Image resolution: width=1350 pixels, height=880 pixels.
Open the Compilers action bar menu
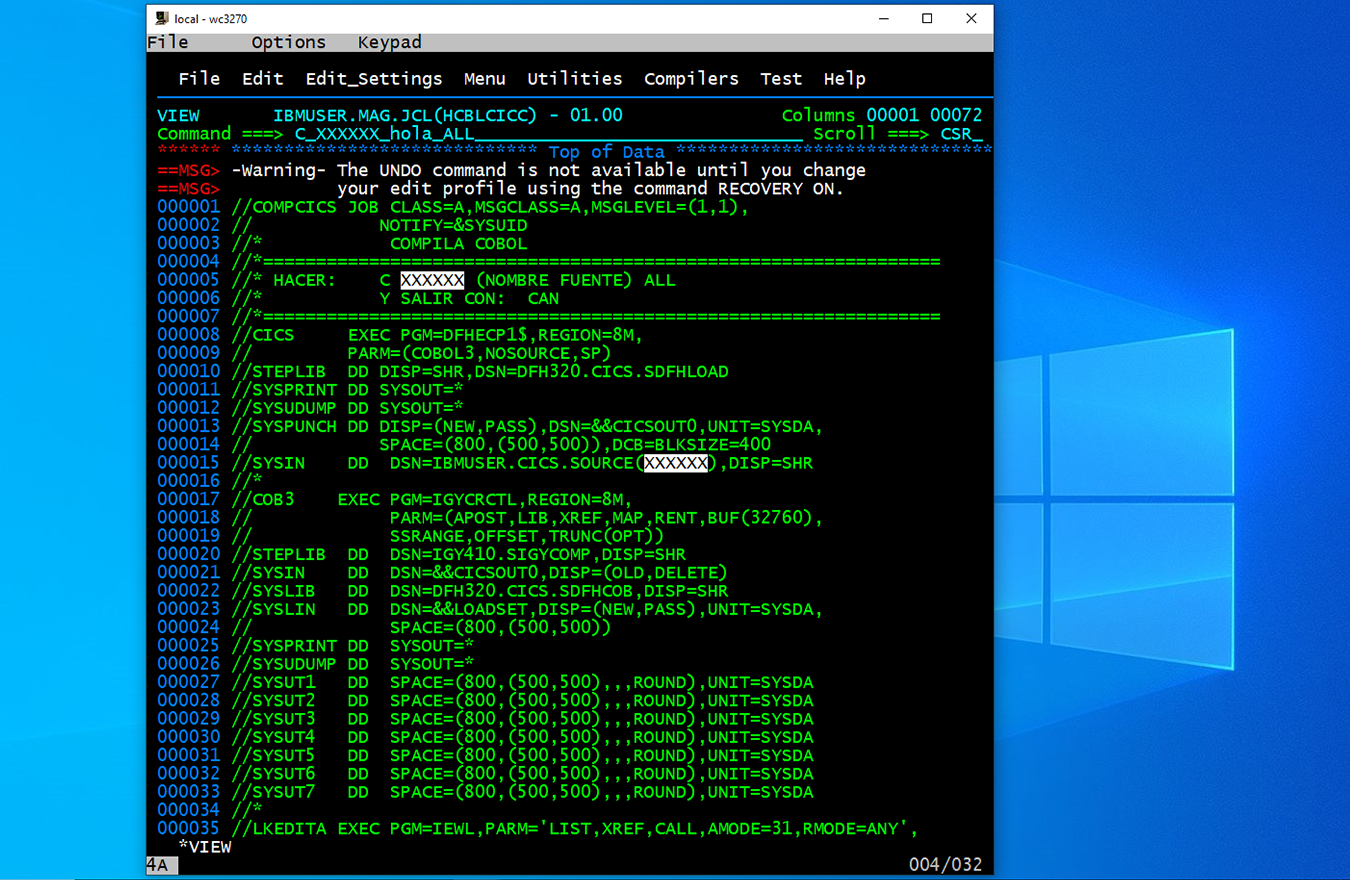coord(691,79)
